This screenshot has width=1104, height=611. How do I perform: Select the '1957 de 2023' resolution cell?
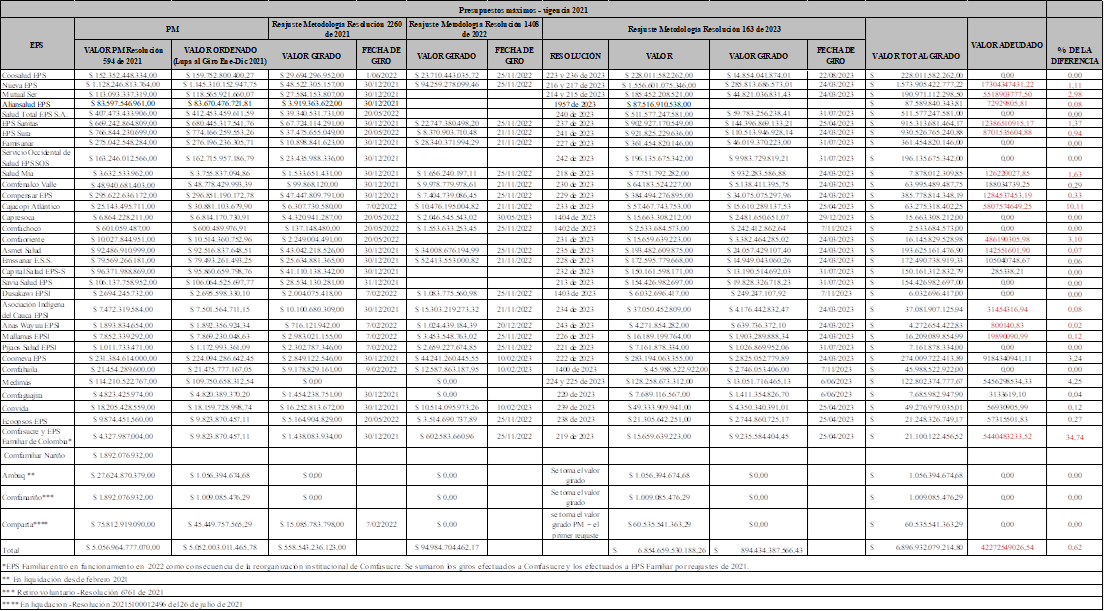coord(577,103)
